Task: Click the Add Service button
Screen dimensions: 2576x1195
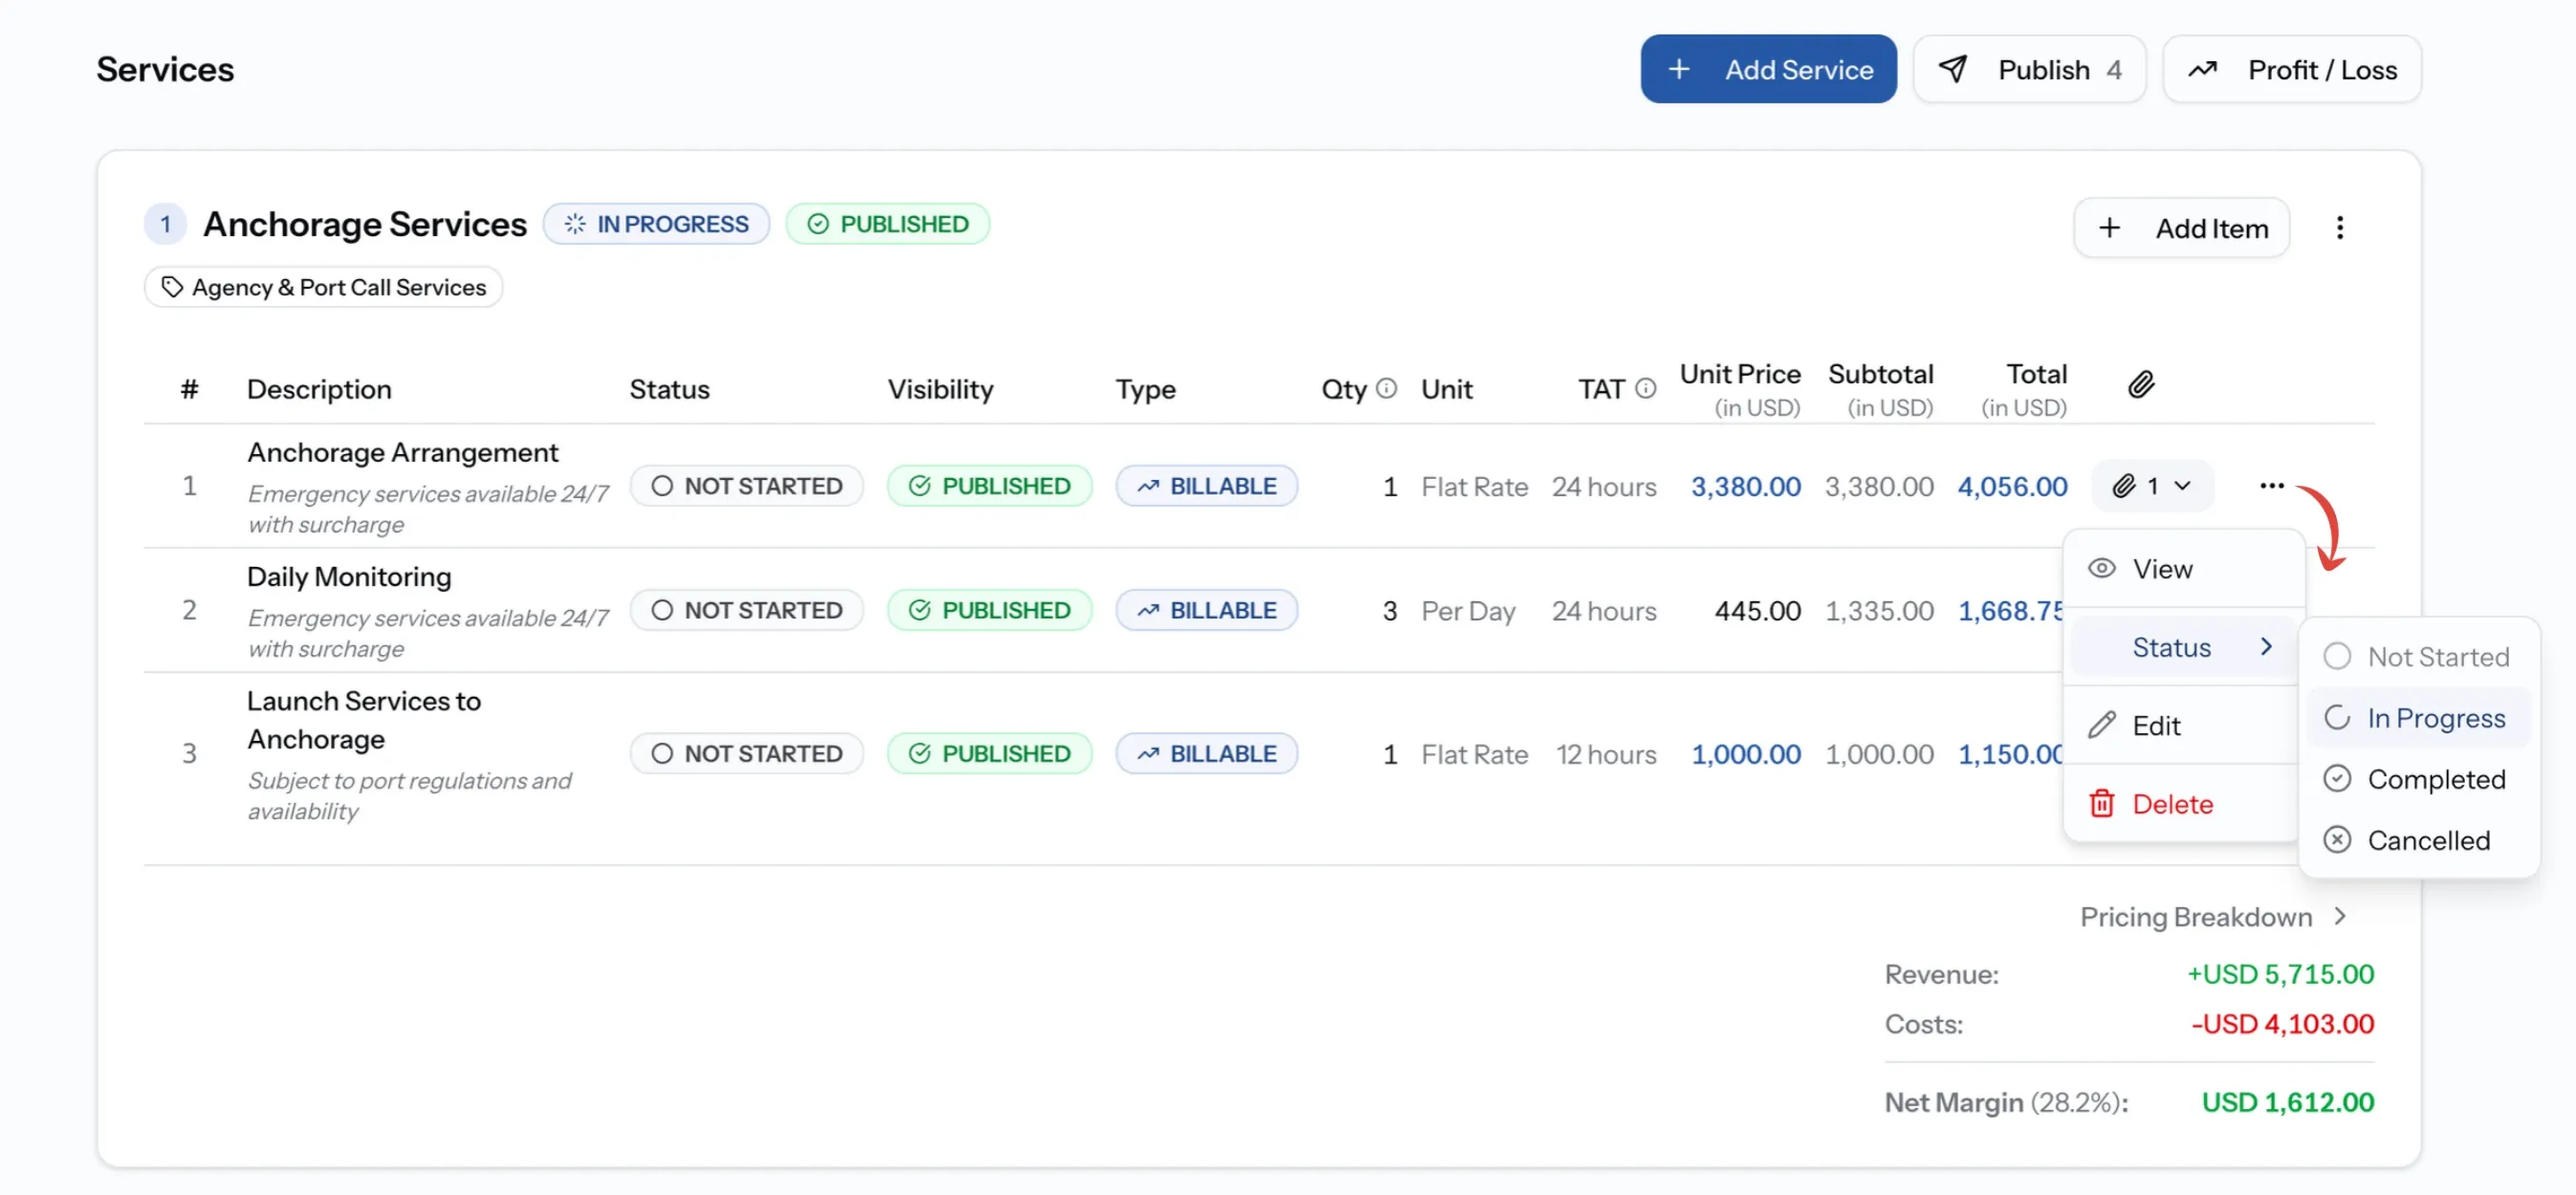Action: point(1768,69)
